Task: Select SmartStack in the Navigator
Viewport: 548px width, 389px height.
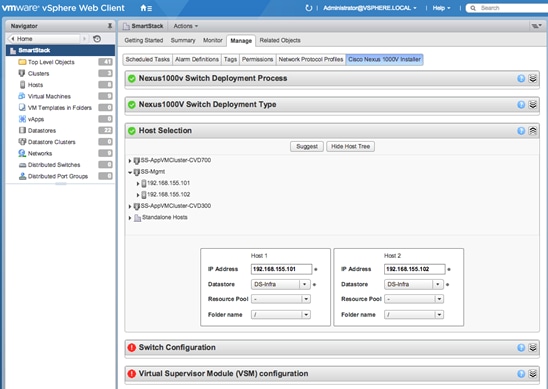Action: pos(60,50)
